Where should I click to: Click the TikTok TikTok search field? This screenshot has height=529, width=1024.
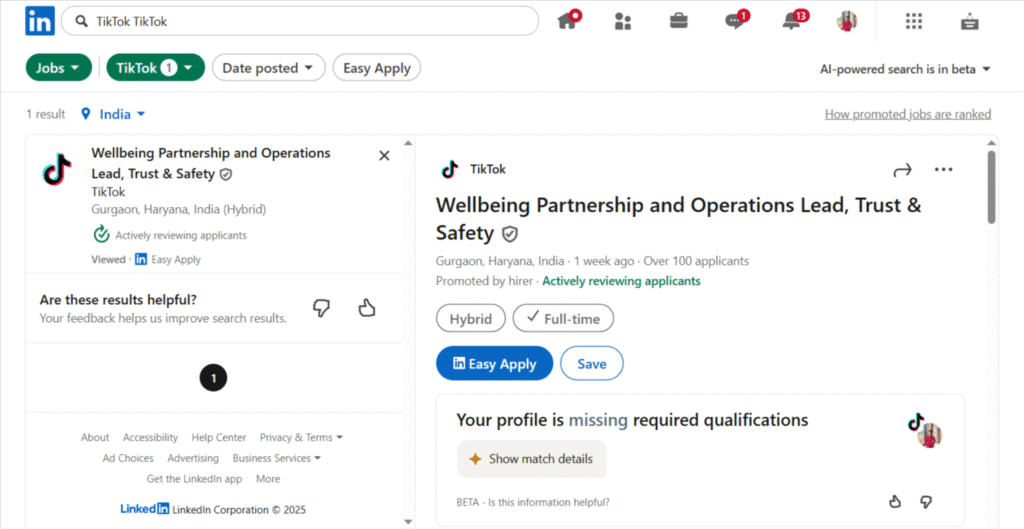click(300, 22)
